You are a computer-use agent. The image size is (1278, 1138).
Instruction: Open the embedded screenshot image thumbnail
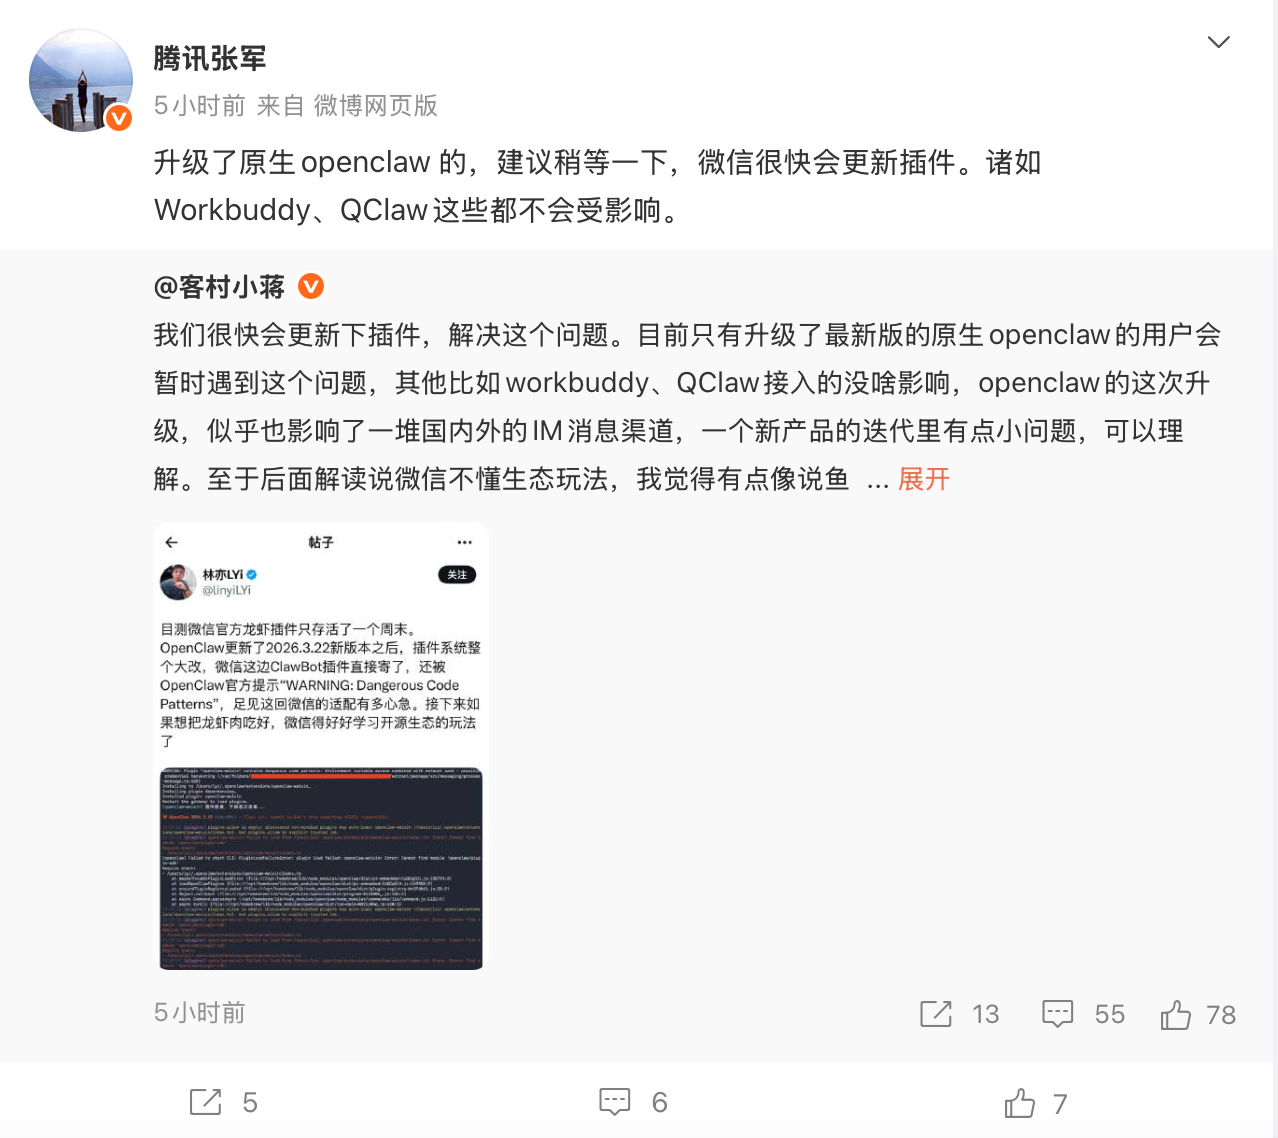pos(321,747)
